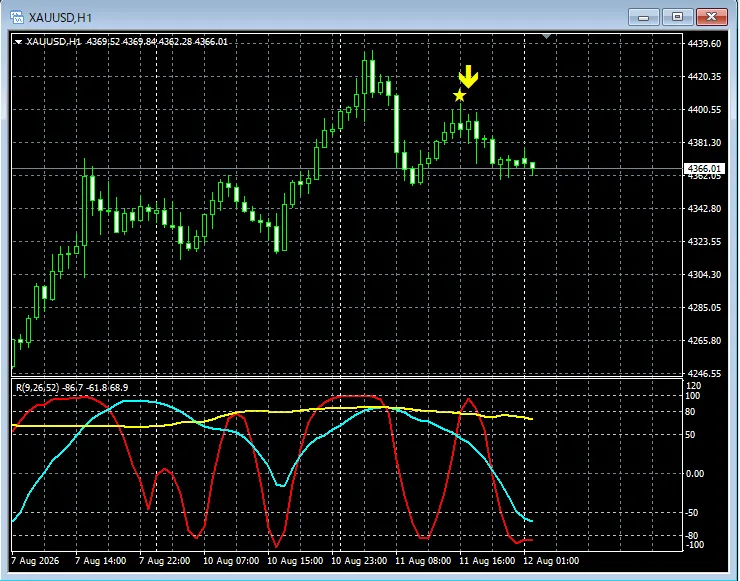Click time axis label 7 Aug 2026

(x=35, y=561)
